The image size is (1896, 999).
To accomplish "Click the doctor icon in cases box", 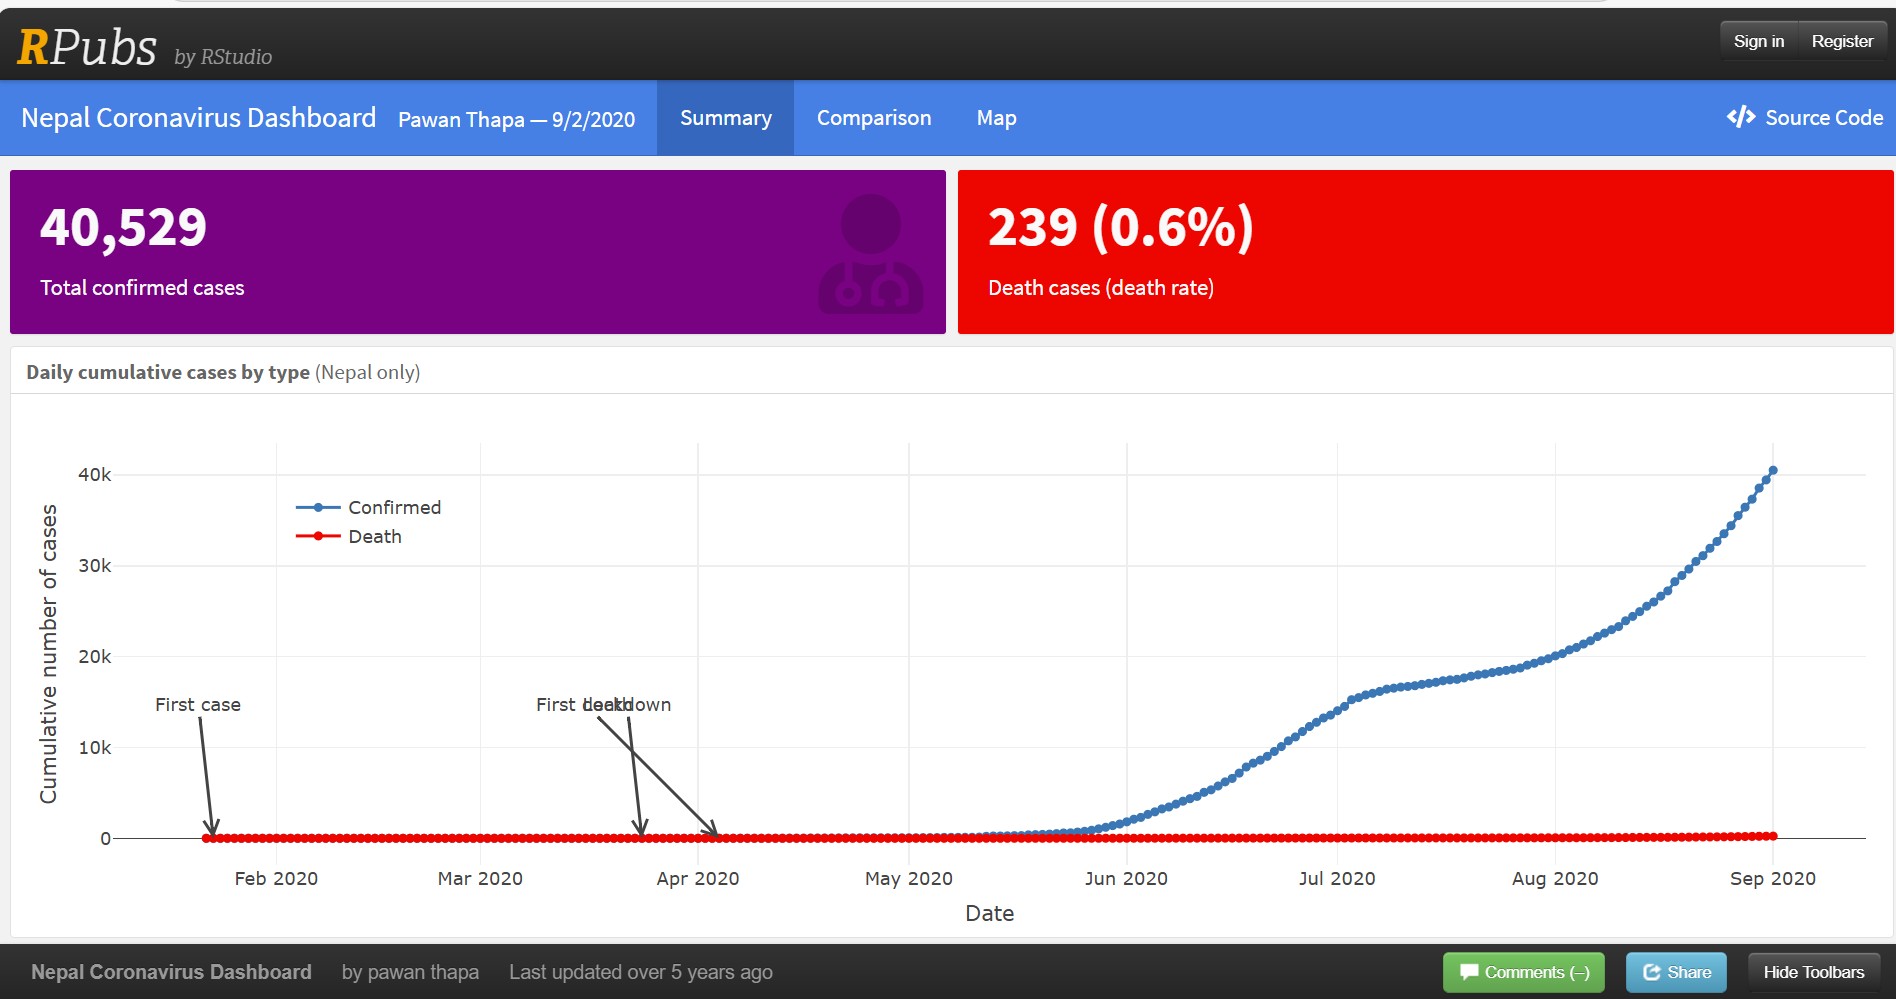I will point(870,254).
